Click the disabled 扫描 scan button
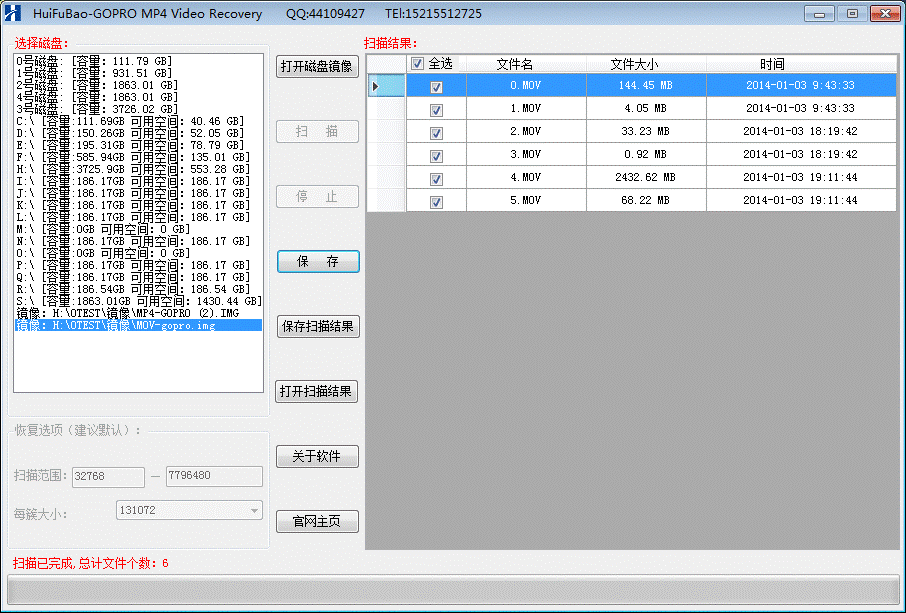This screenshot has width=906, height=613. (317, 131)
